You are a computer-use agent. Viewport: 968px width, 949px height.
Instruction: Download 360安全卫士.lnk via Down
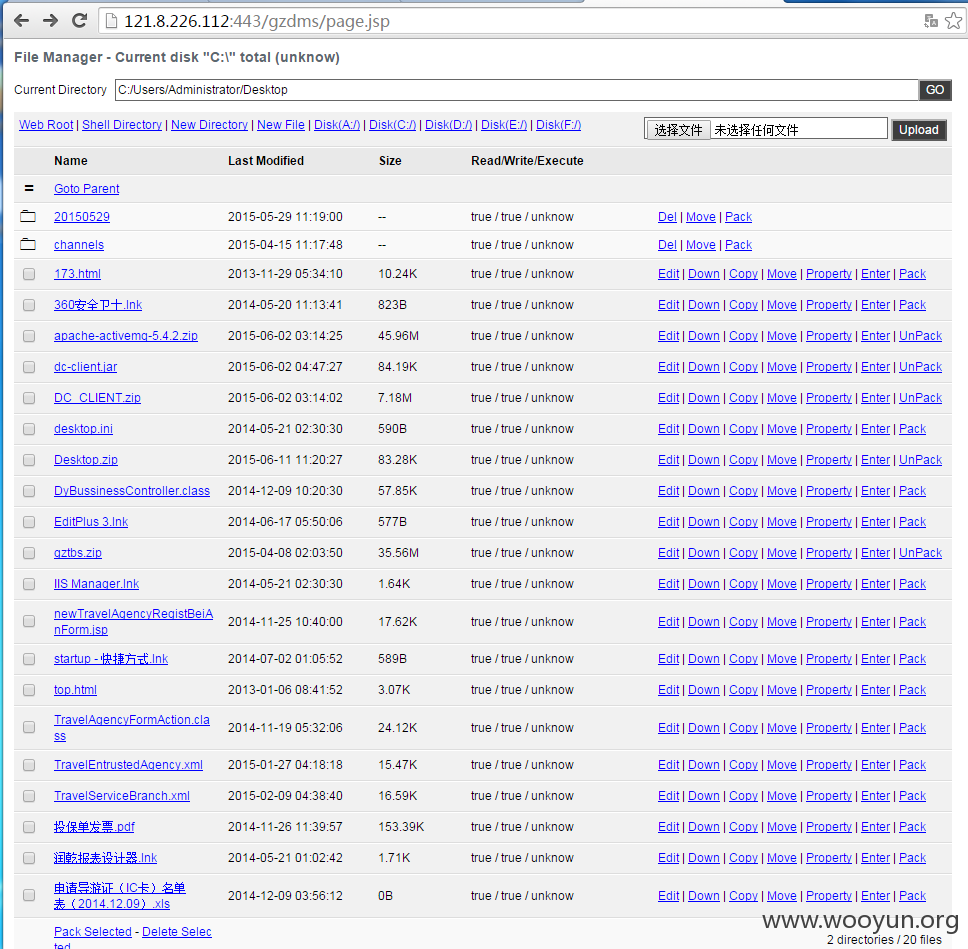click(x=704, y=305)
